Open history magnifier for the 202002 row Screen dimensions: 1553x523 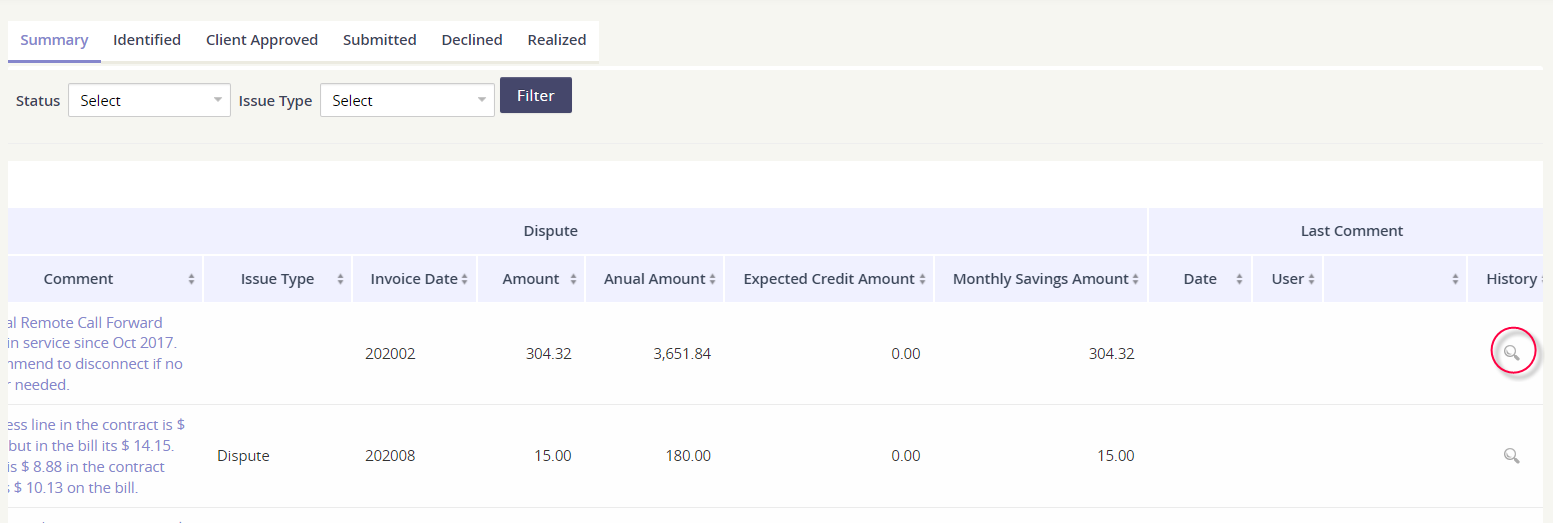[x=1511, y=353]
